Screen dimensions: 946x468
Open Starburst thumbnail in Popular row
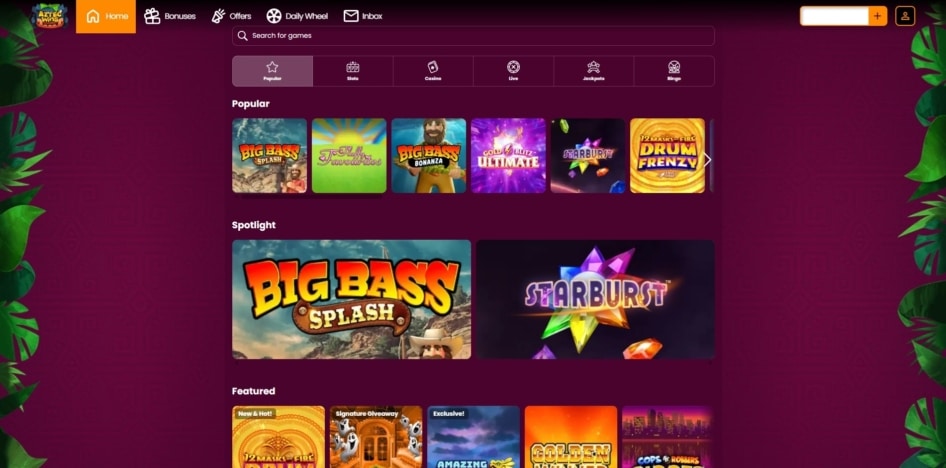tap(588, 156)
